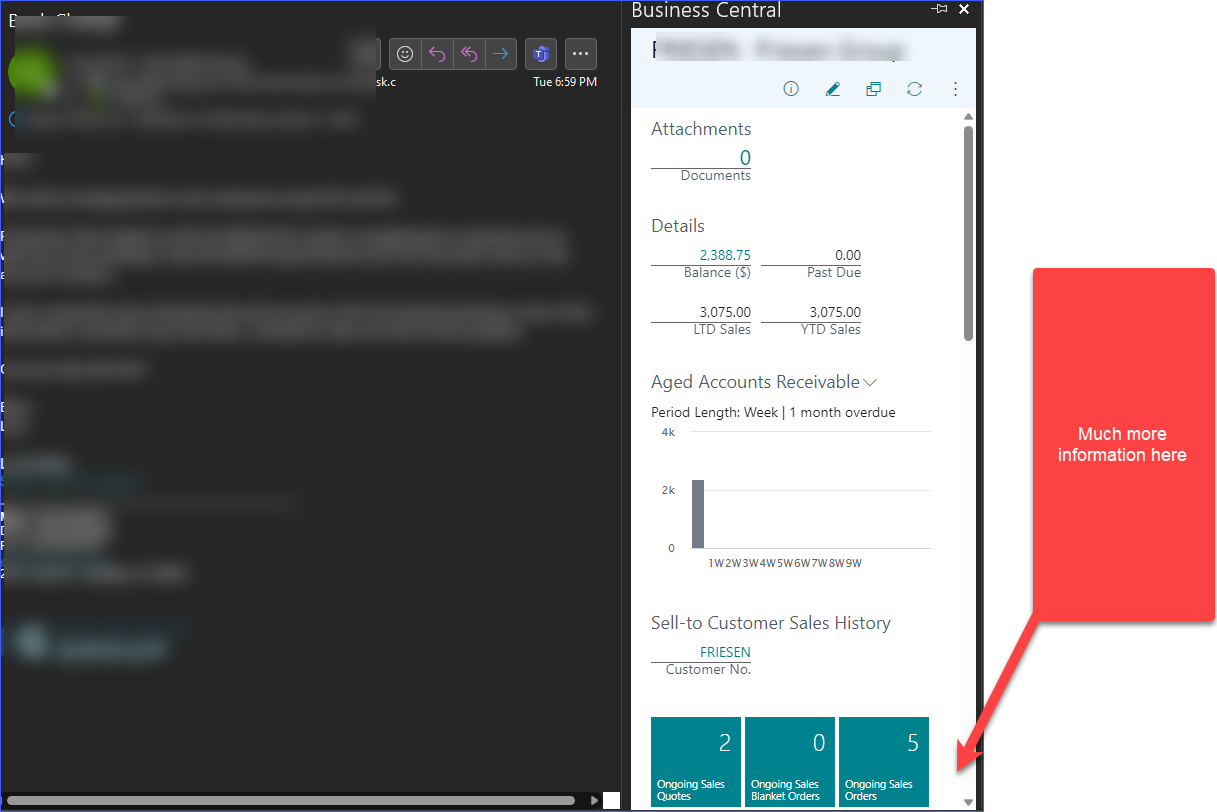Open the Attachments documents count 0
The width and height of the screenshot is (1217, 812).
(744, 158)
